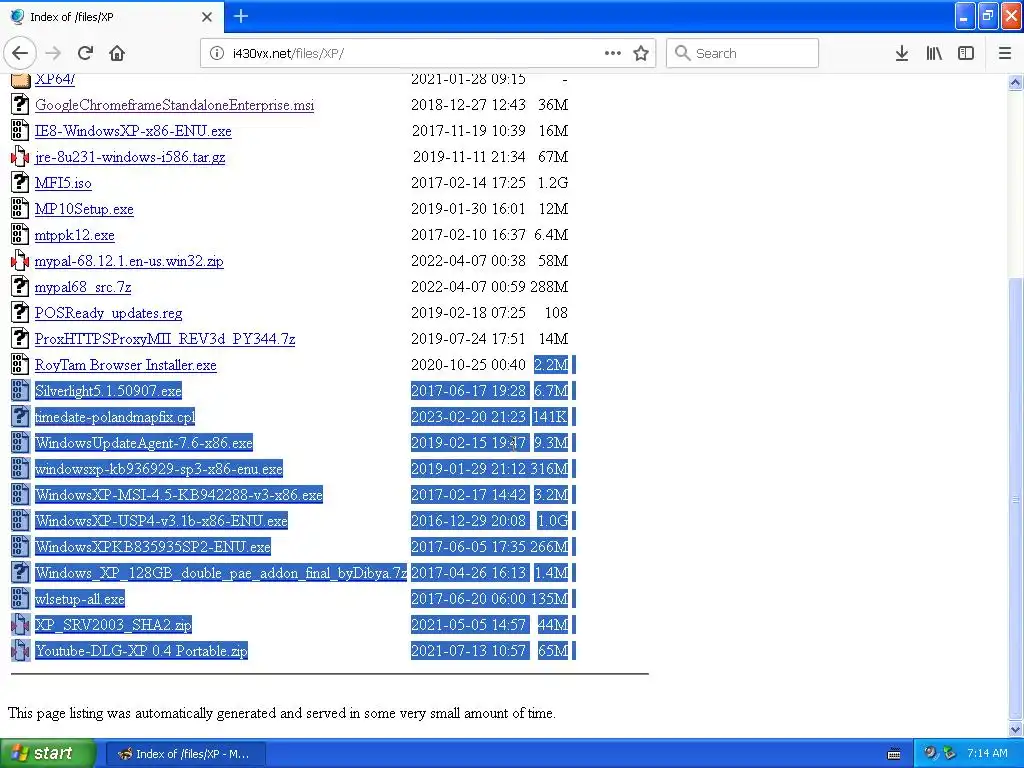Click scrollbar down arrow

coord(1015,729)
